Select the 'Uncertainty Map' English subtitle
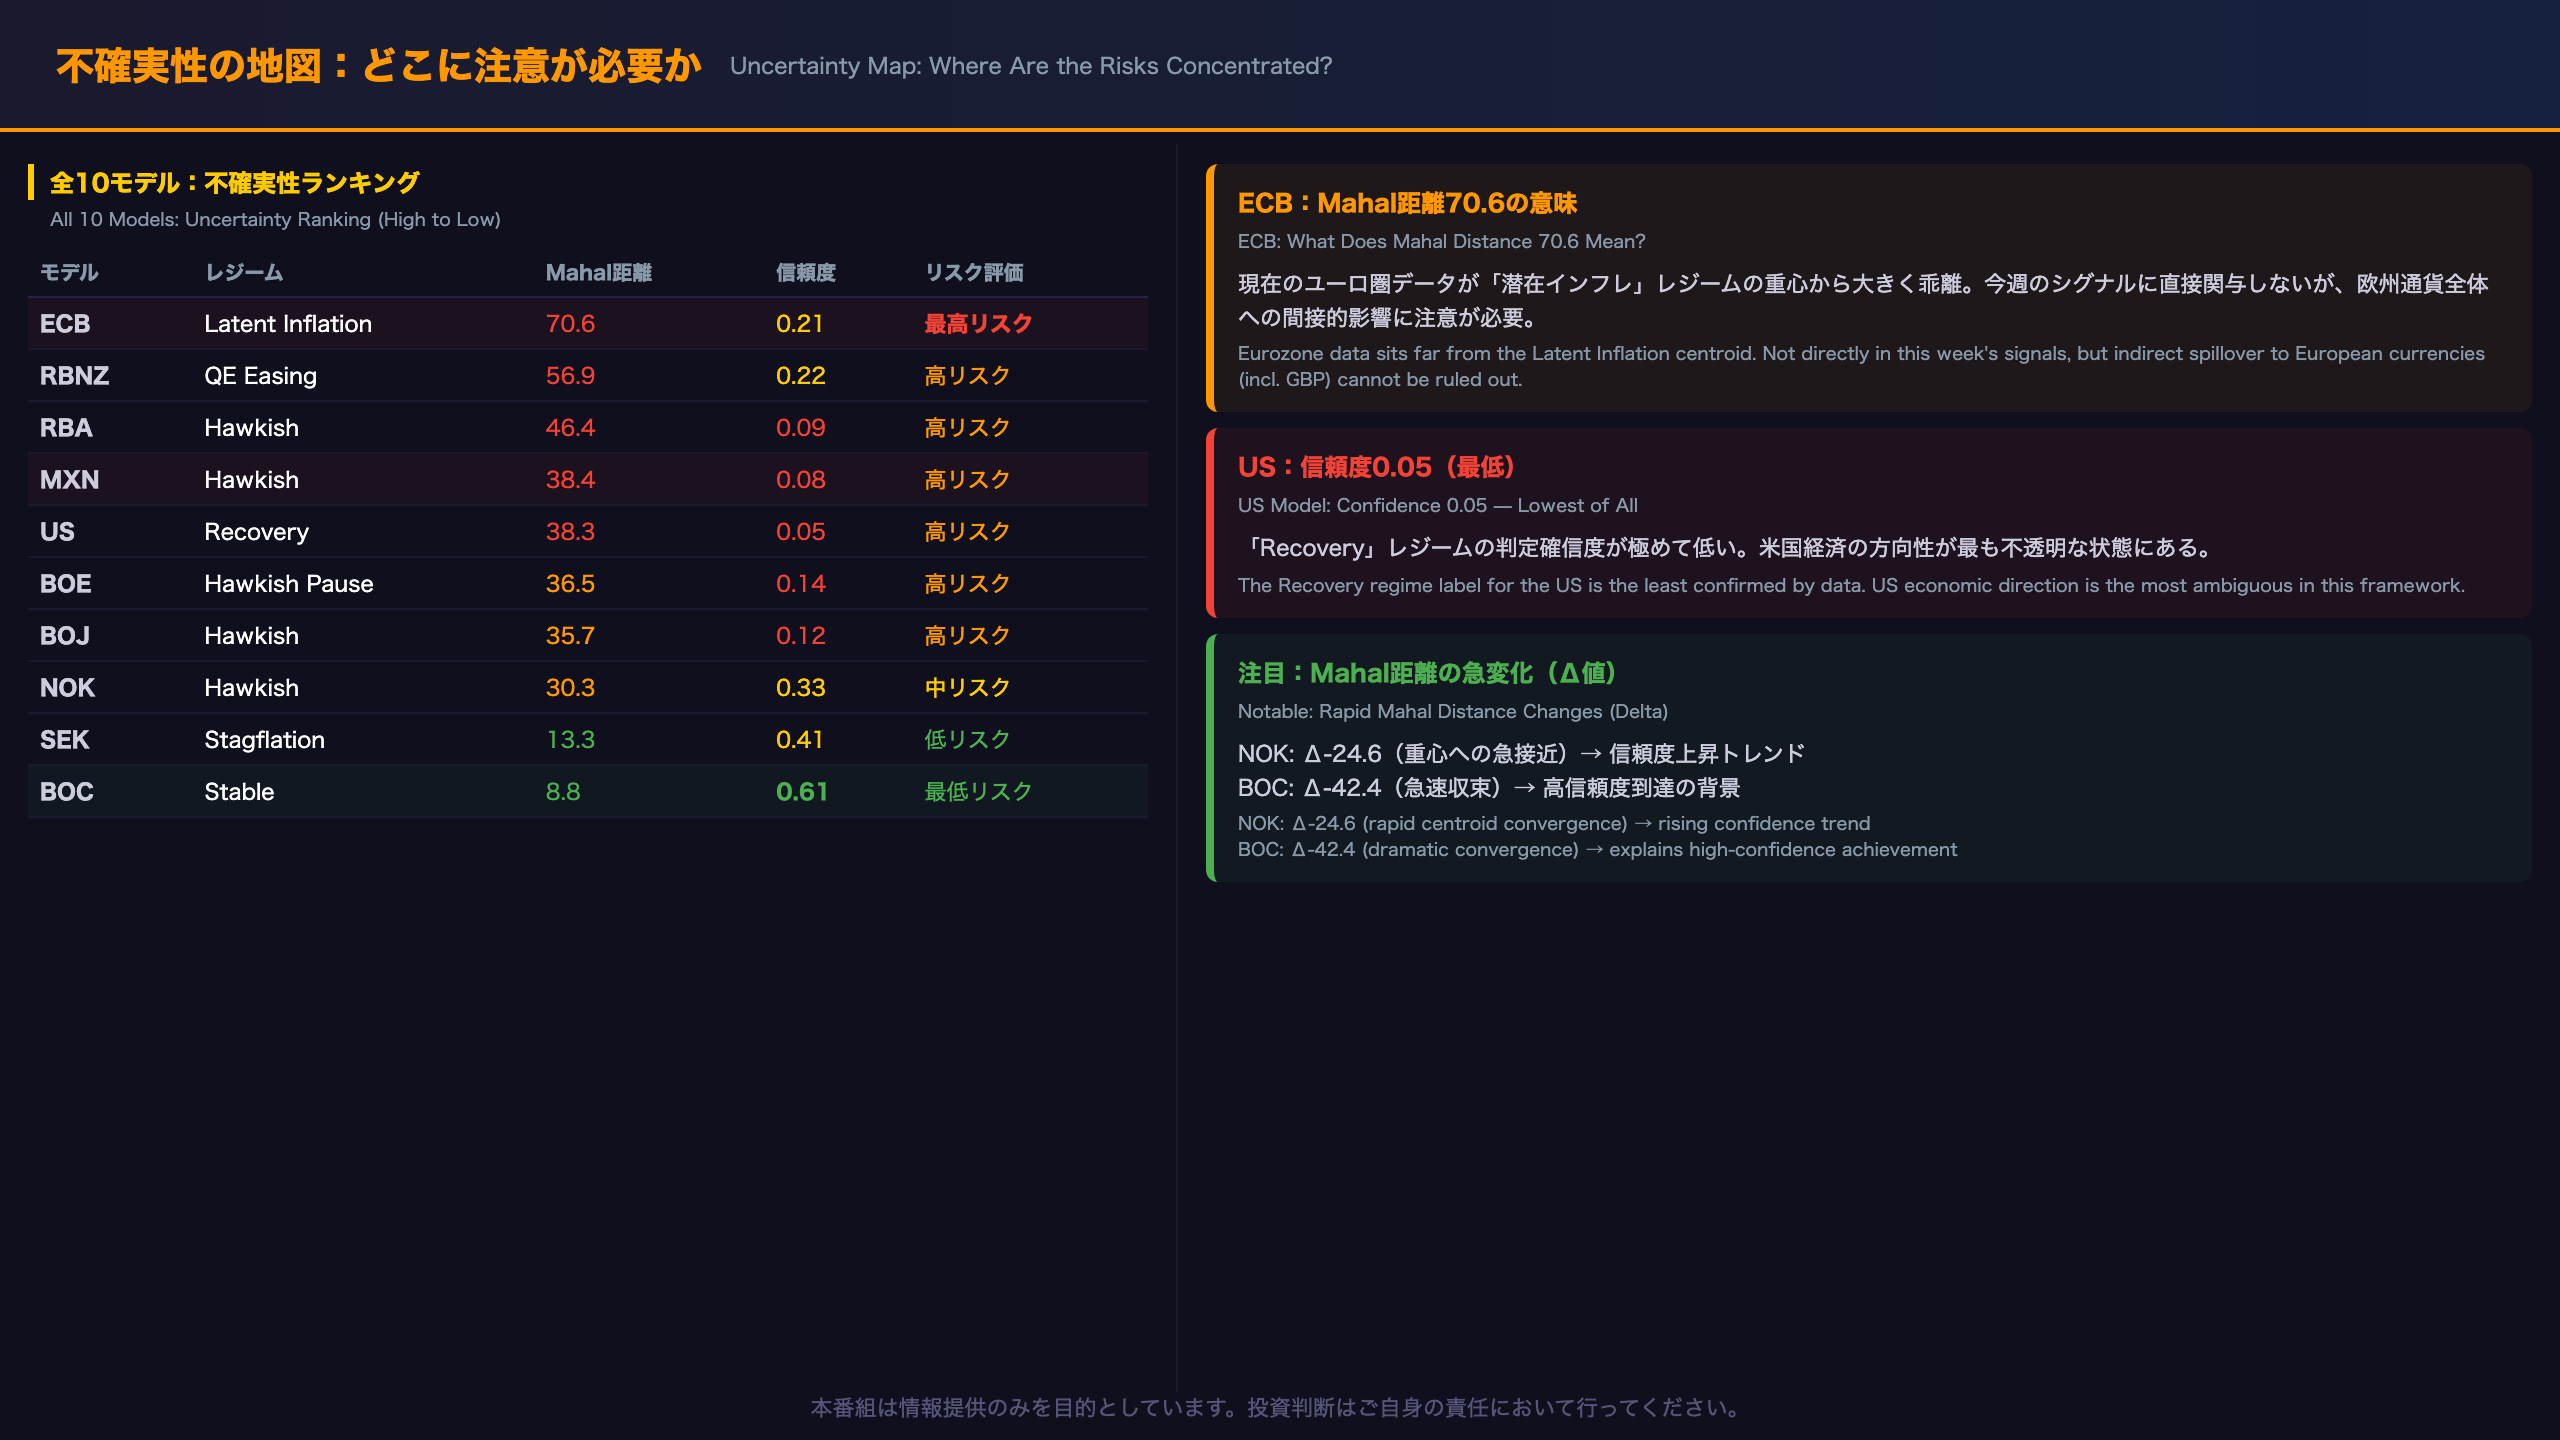This screenshot has width=2560, height=1440. tap(1031, 66)
